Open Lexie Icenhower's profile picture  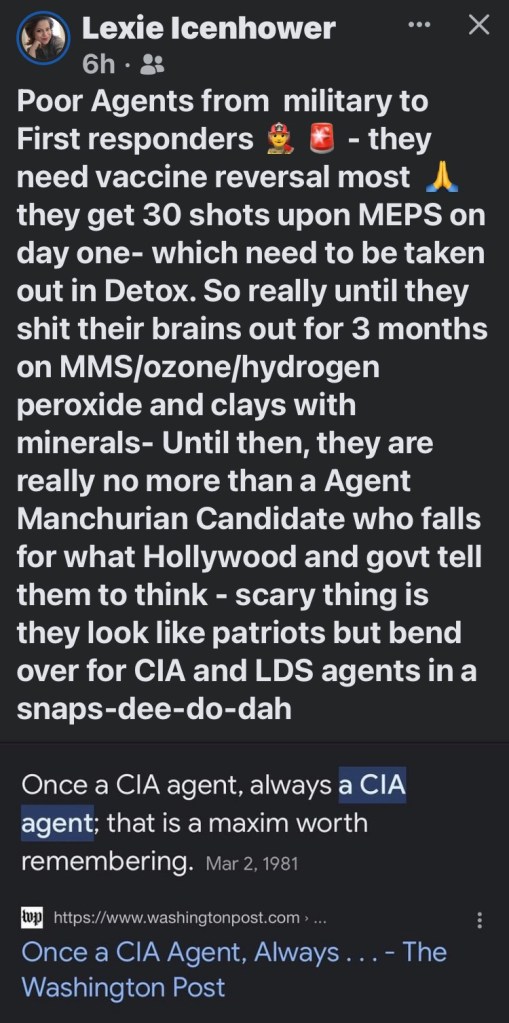coord(43,38)
